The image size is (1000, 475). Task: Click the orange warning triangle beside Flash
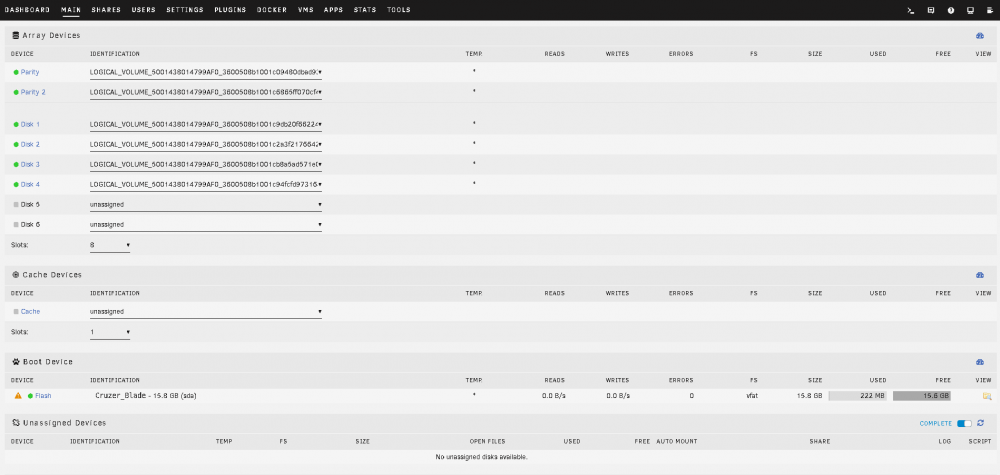pos(18,396)
